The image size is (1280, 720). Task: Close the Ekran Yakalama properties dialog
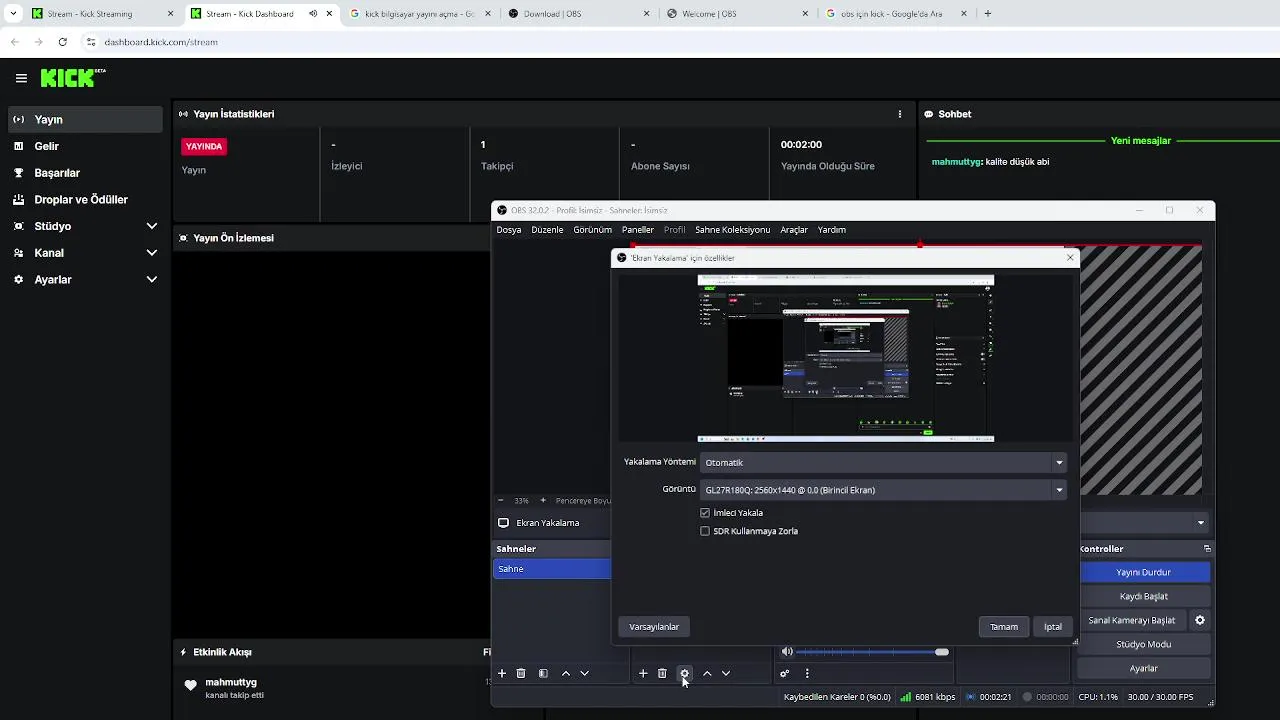point(1070,258)
